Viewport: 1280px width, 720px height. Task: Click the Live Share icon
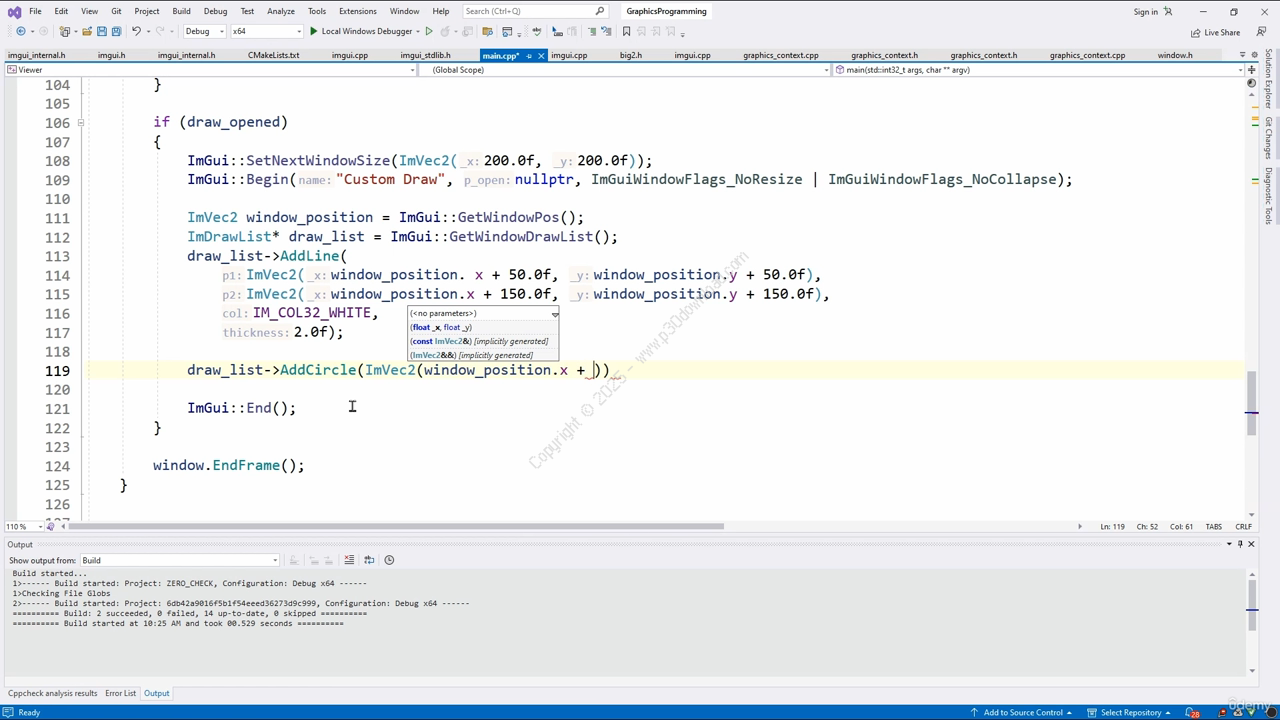coord(1195,32)
